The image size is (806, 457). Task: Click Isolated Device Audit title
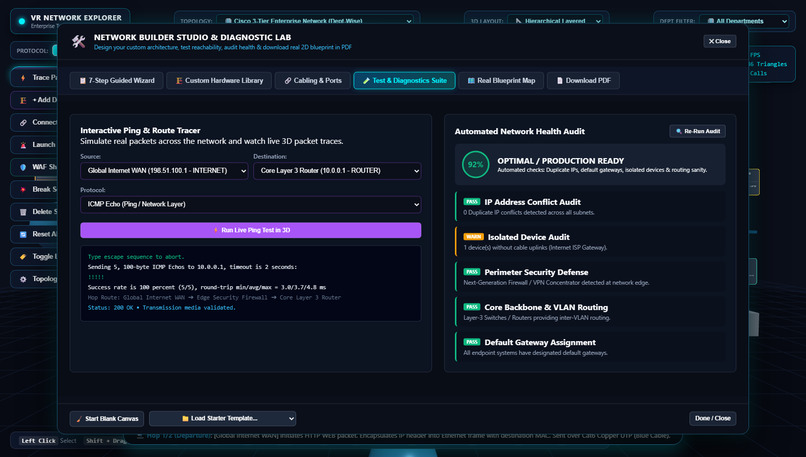pyautogui.click(x=528, y=237)
